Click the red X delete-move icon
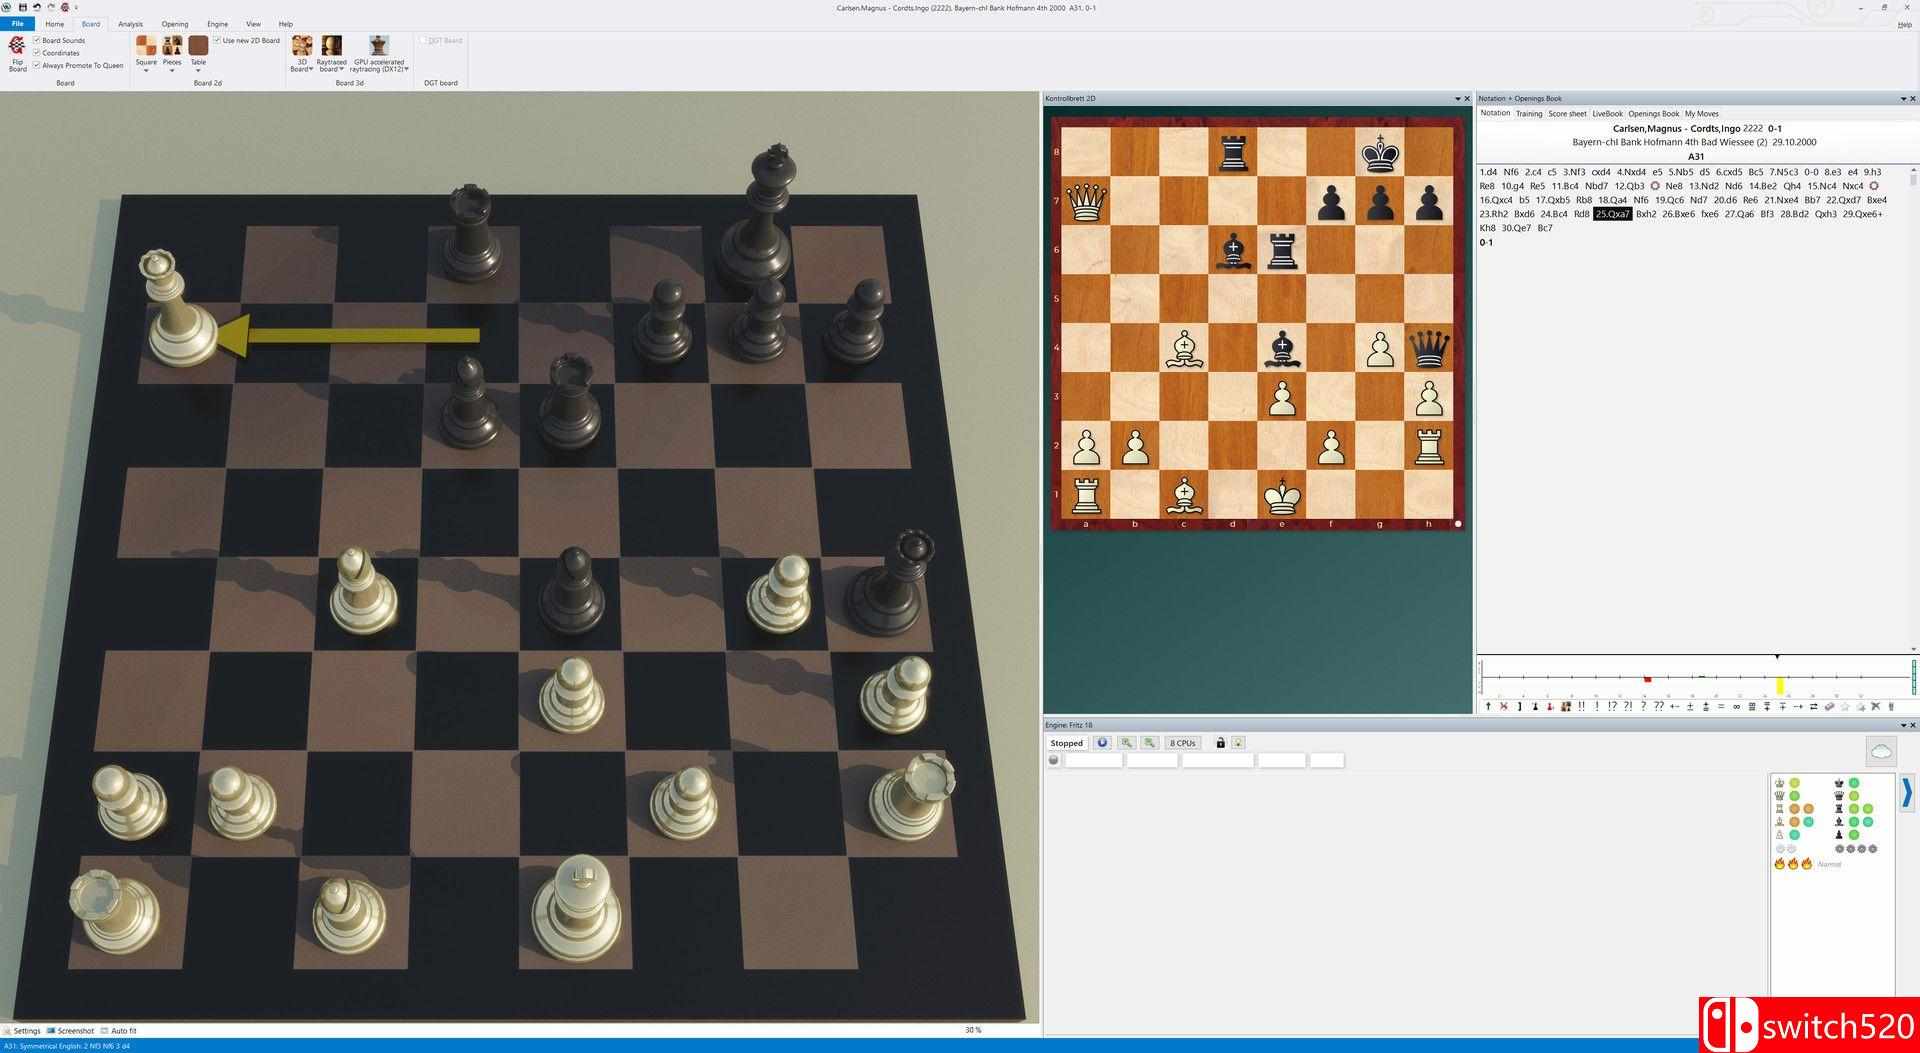 point(1503,707)
